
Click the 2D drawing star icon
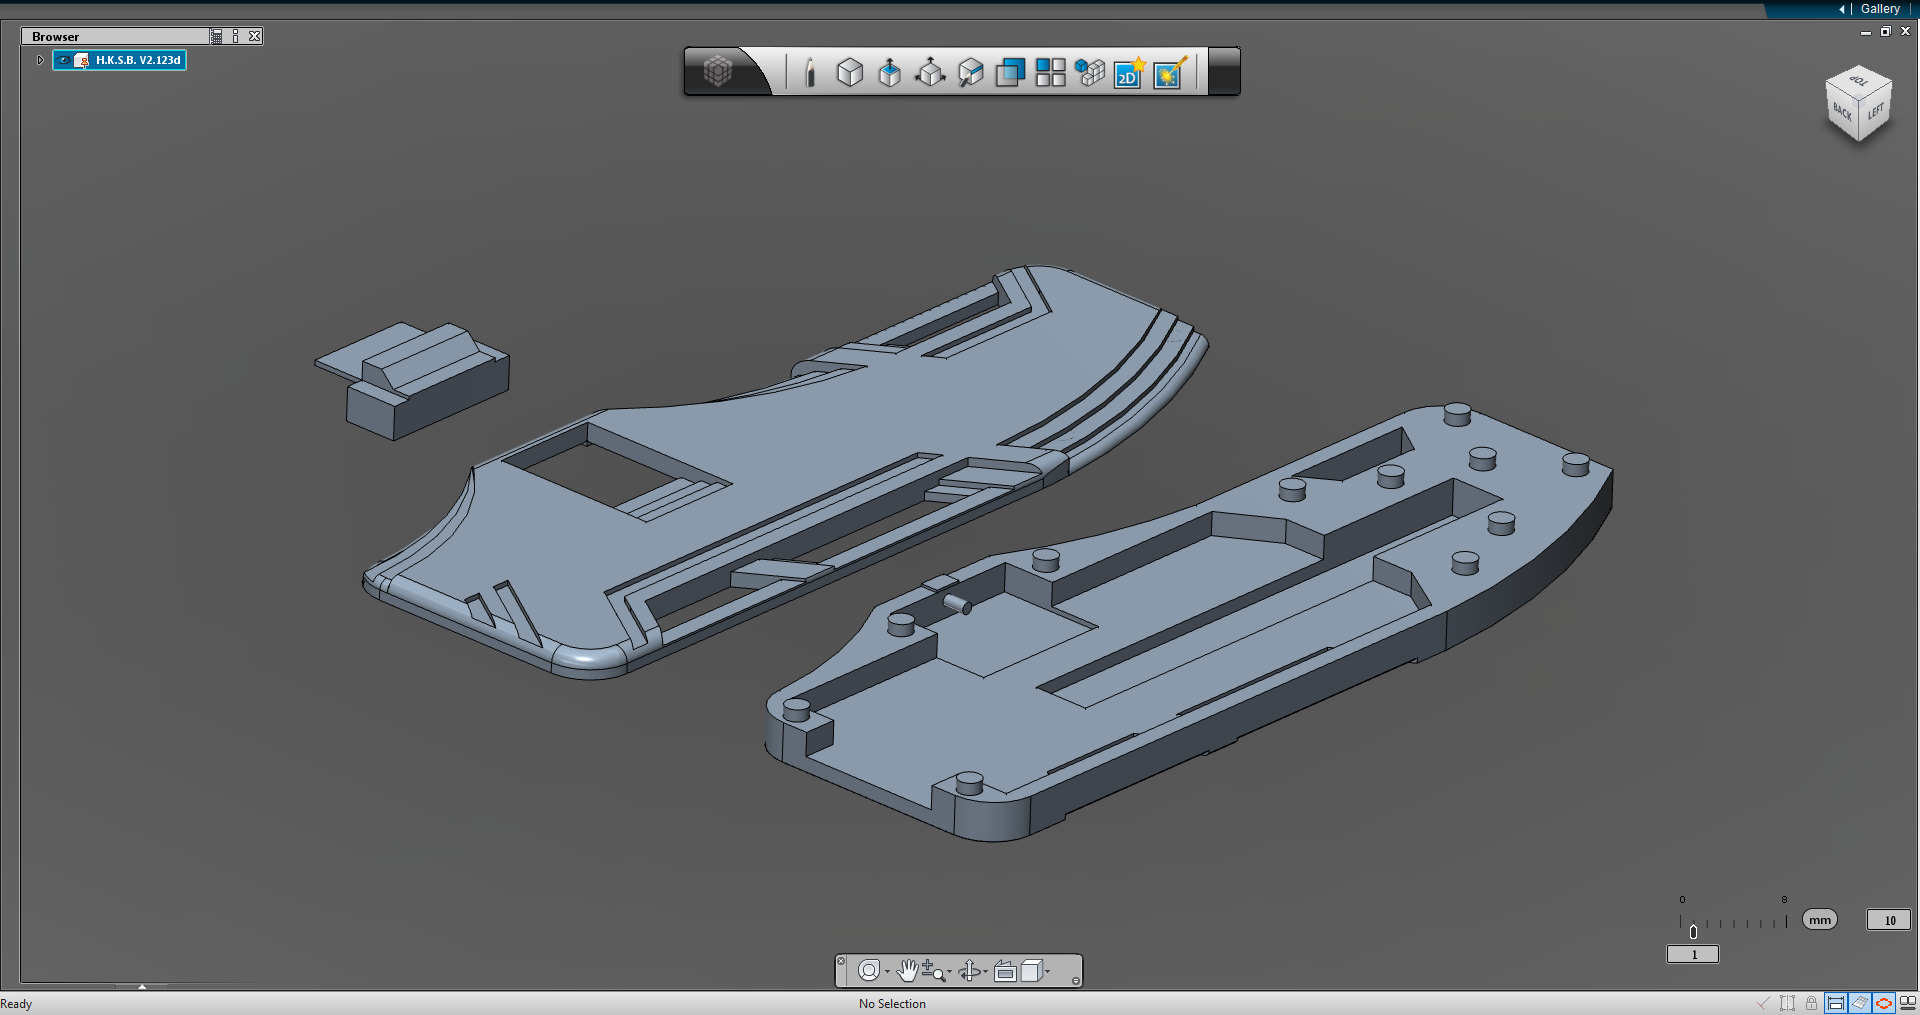[1129, 72]
